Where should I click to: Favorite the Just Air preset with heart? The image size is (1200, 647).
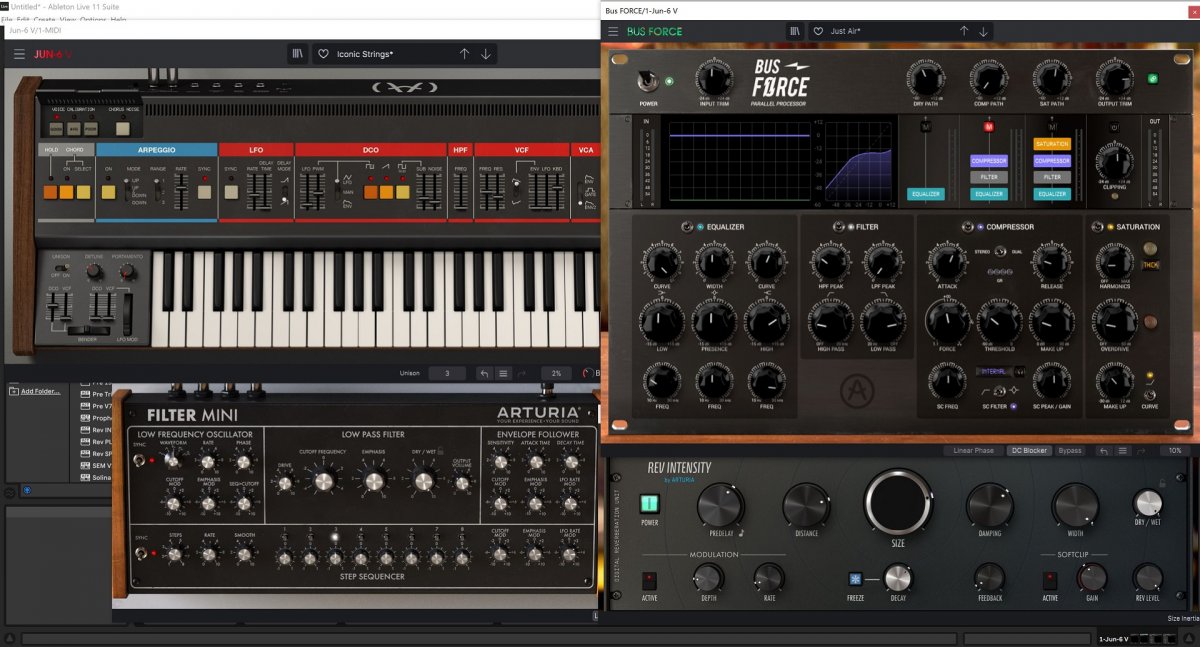818,31
